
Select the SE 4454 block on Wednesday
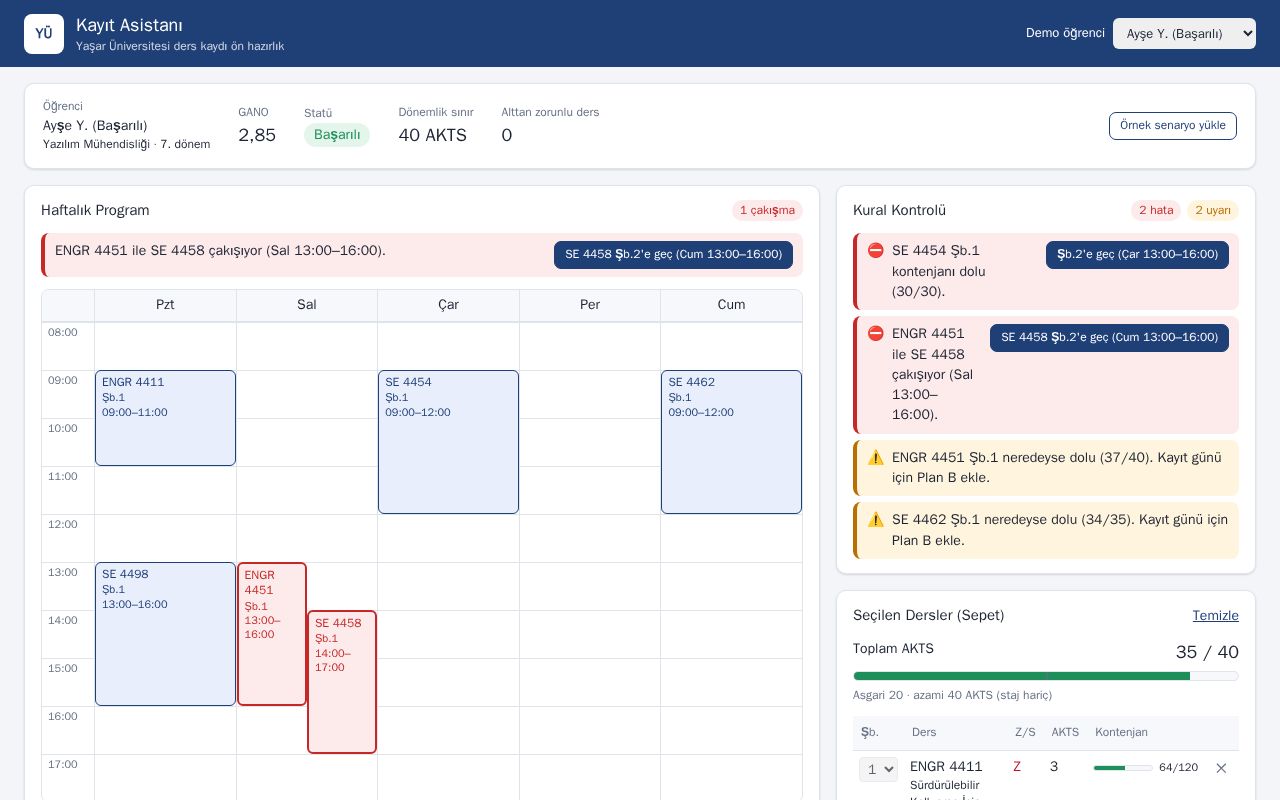(448, 442)
